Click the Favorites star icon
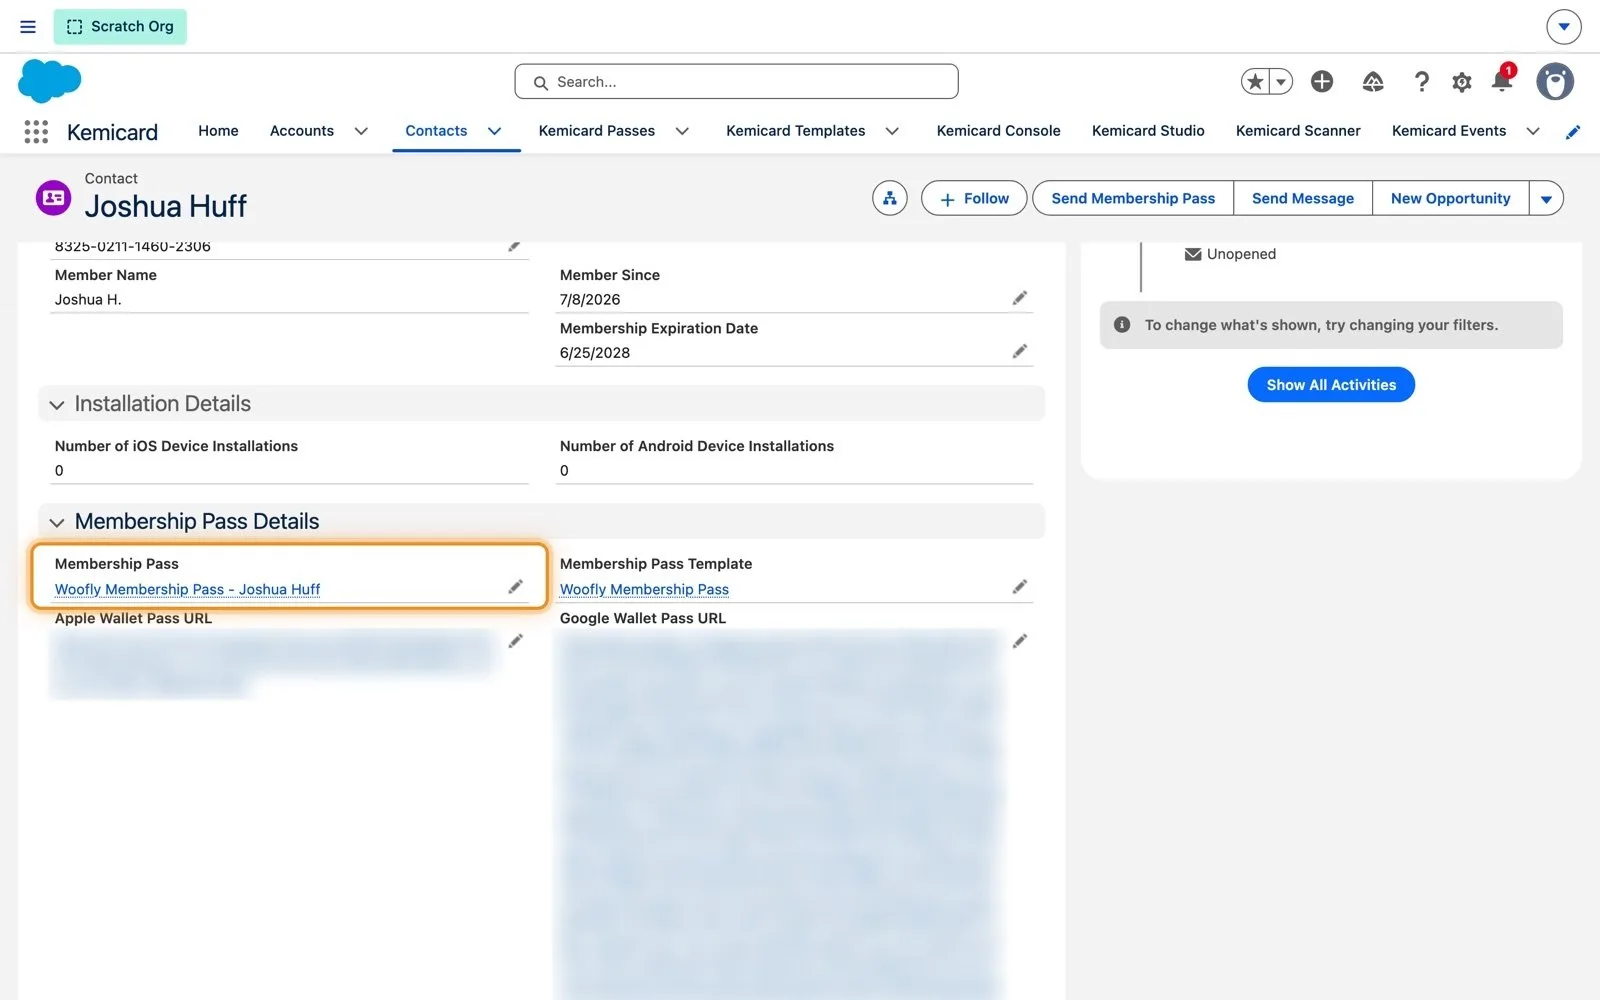This screenshot has height=1000, width=1600. 1255,82
